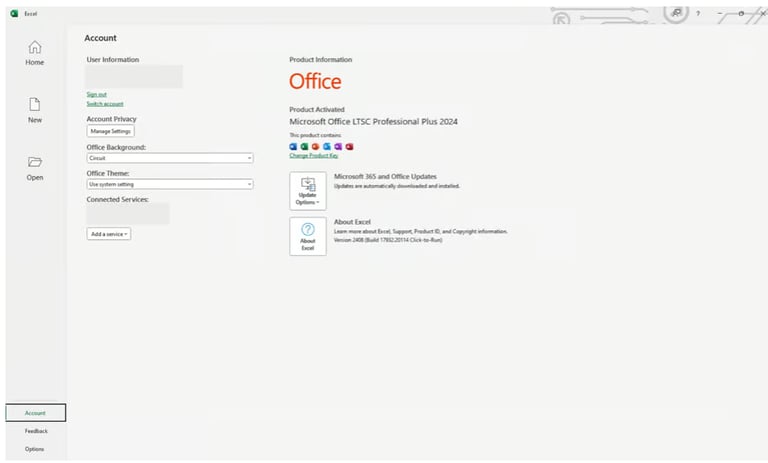The width and height of the screenshot is (768, 463).
Task: Click the Account page heading
Action: point(100,38)
